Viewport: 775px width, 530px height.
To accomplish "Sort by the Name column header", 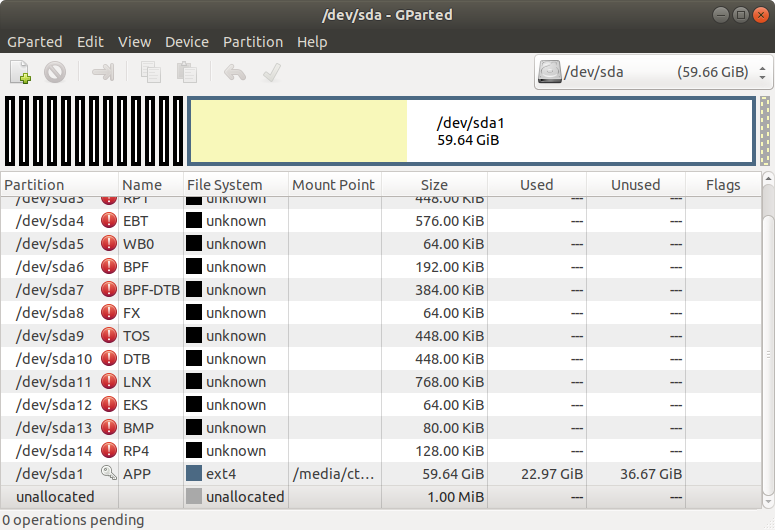I will pyautogui.click(x=151, y=185).
